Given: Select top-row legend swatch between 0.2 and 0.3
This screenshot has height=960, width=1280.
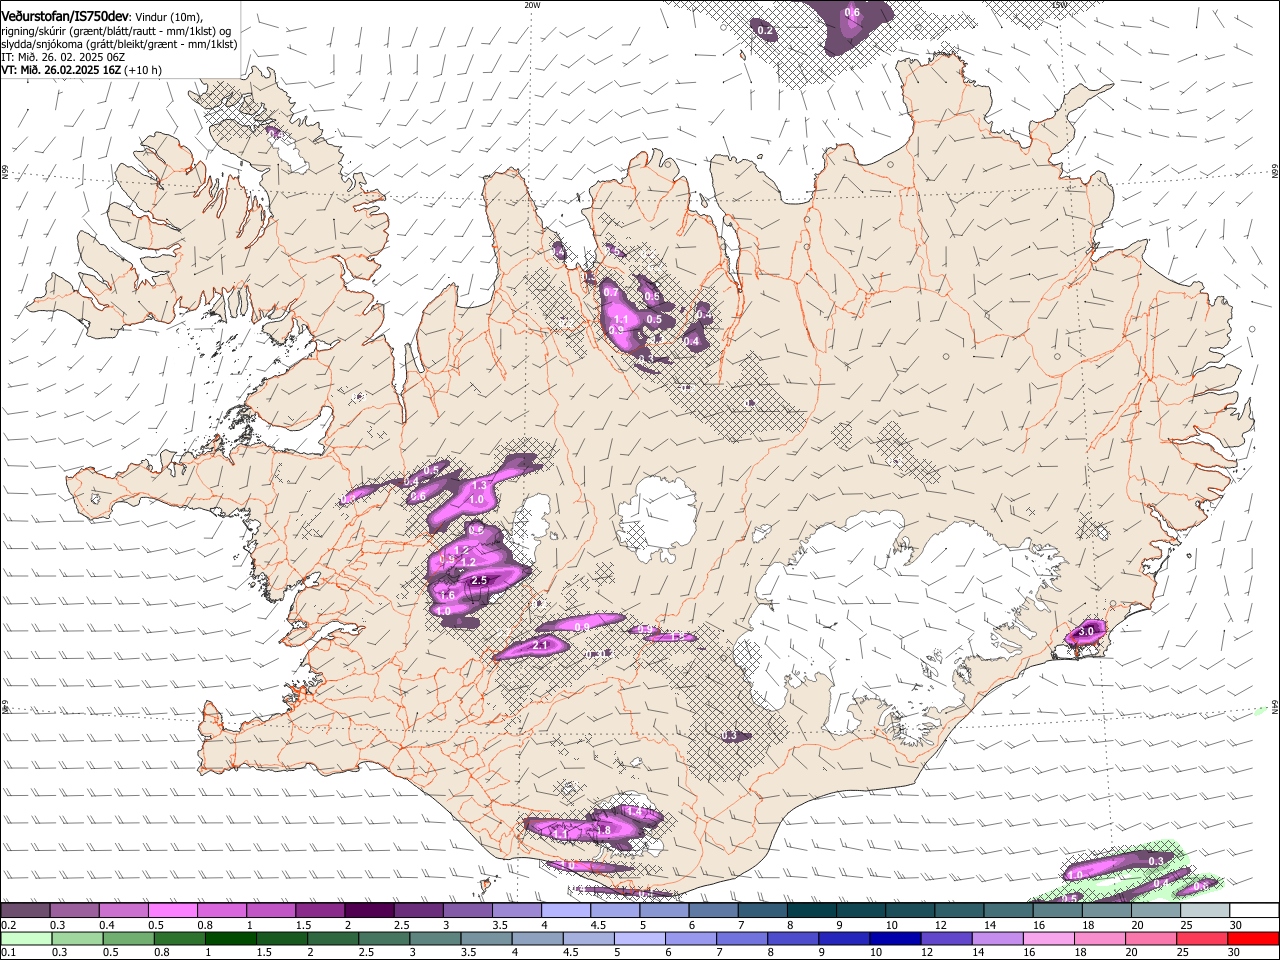Looking at the screenshot, I should pyautogui.click(x=26, y=911).
